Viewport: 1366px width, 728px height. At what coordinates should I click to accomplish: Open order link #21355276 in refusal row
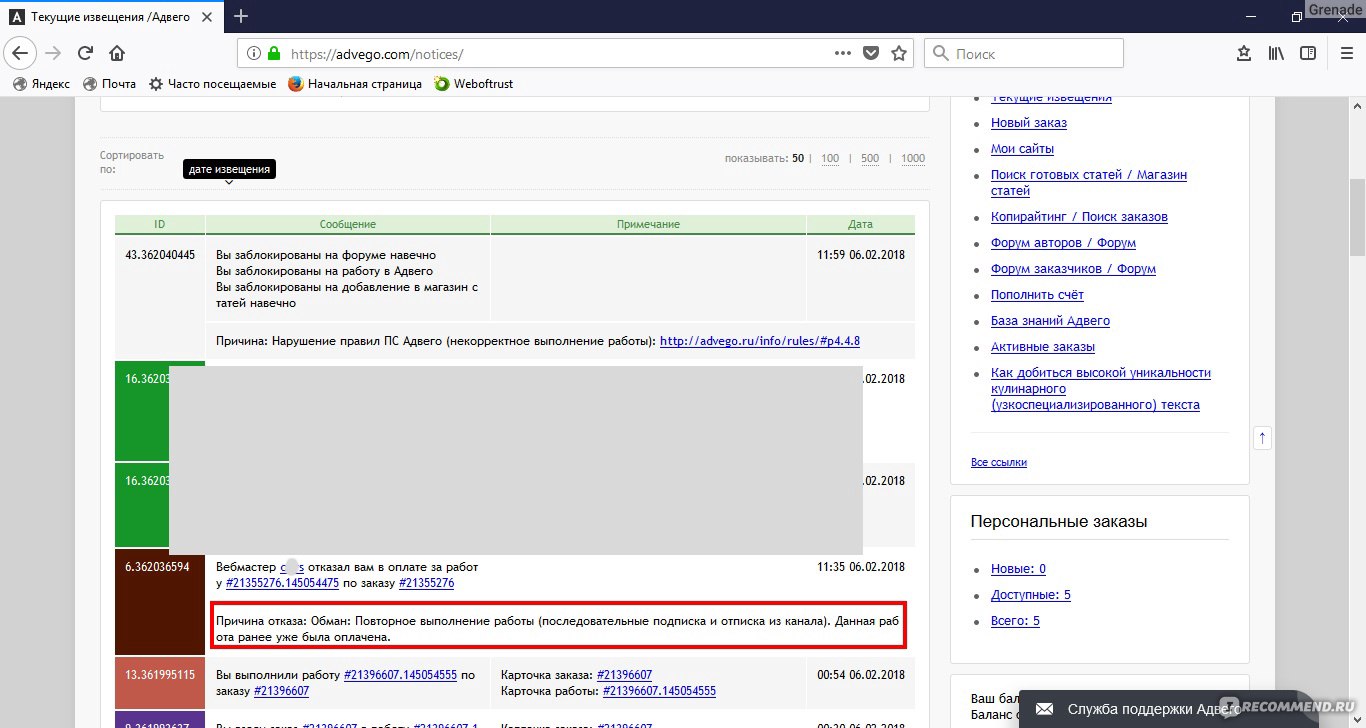(x=427, y=583)
